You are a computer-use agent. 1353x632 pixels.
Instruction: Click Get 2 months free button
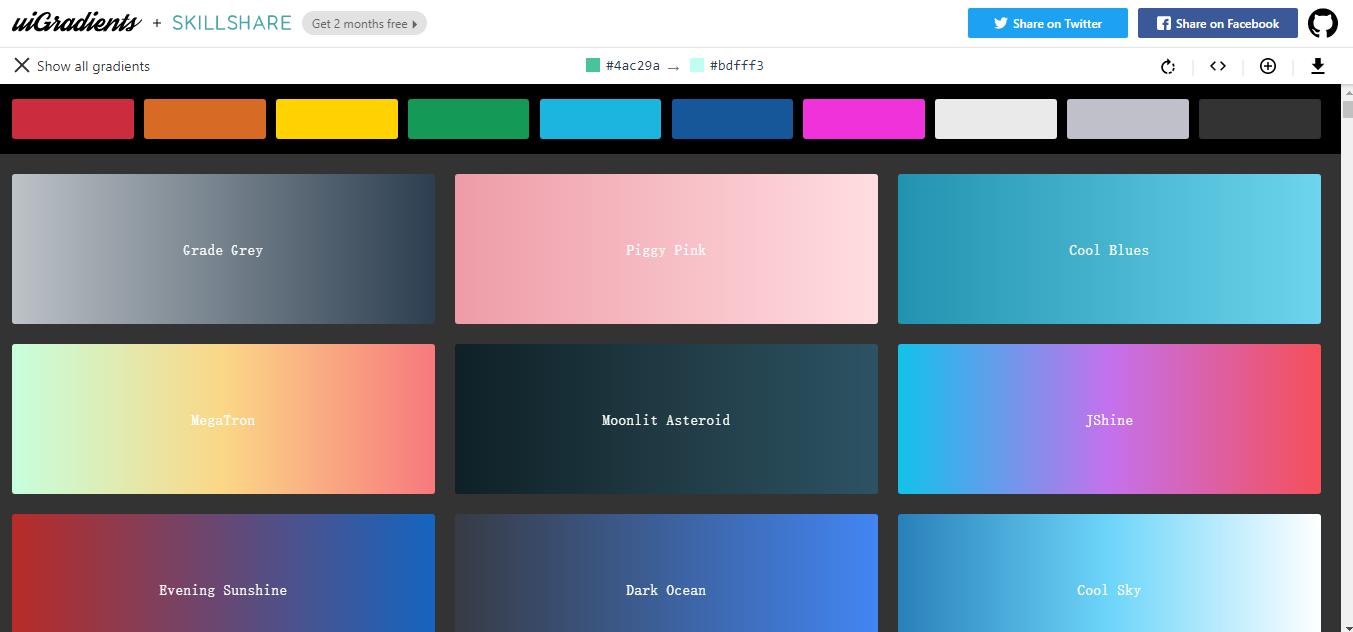[x=364, y=23]
